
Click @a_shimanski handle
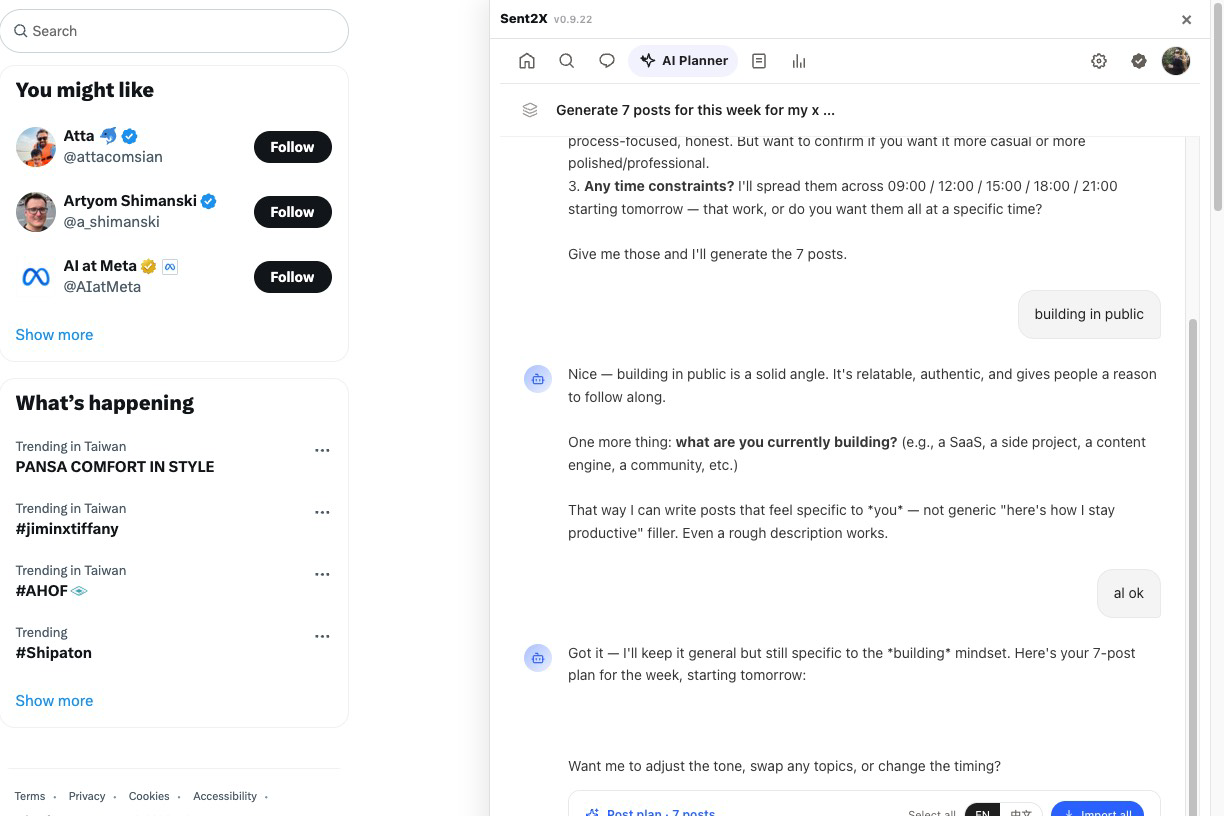pos(111,222)
